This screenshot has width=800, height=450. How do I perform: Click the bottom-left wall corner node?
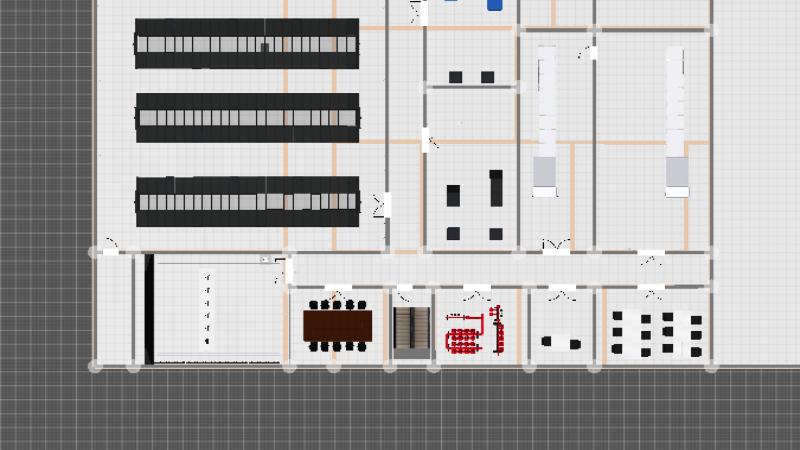[96, 367]
